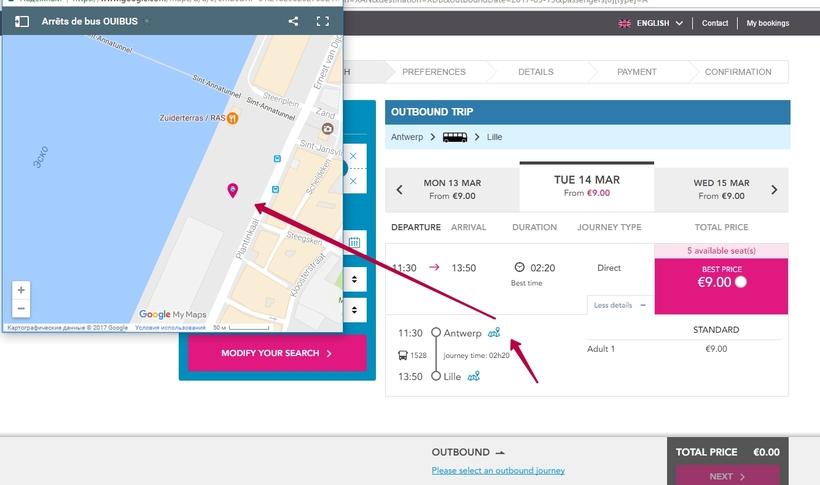Adjust the lower passenger count stepper
Screen dimensions: 820x485
click(x=355, y=310)
